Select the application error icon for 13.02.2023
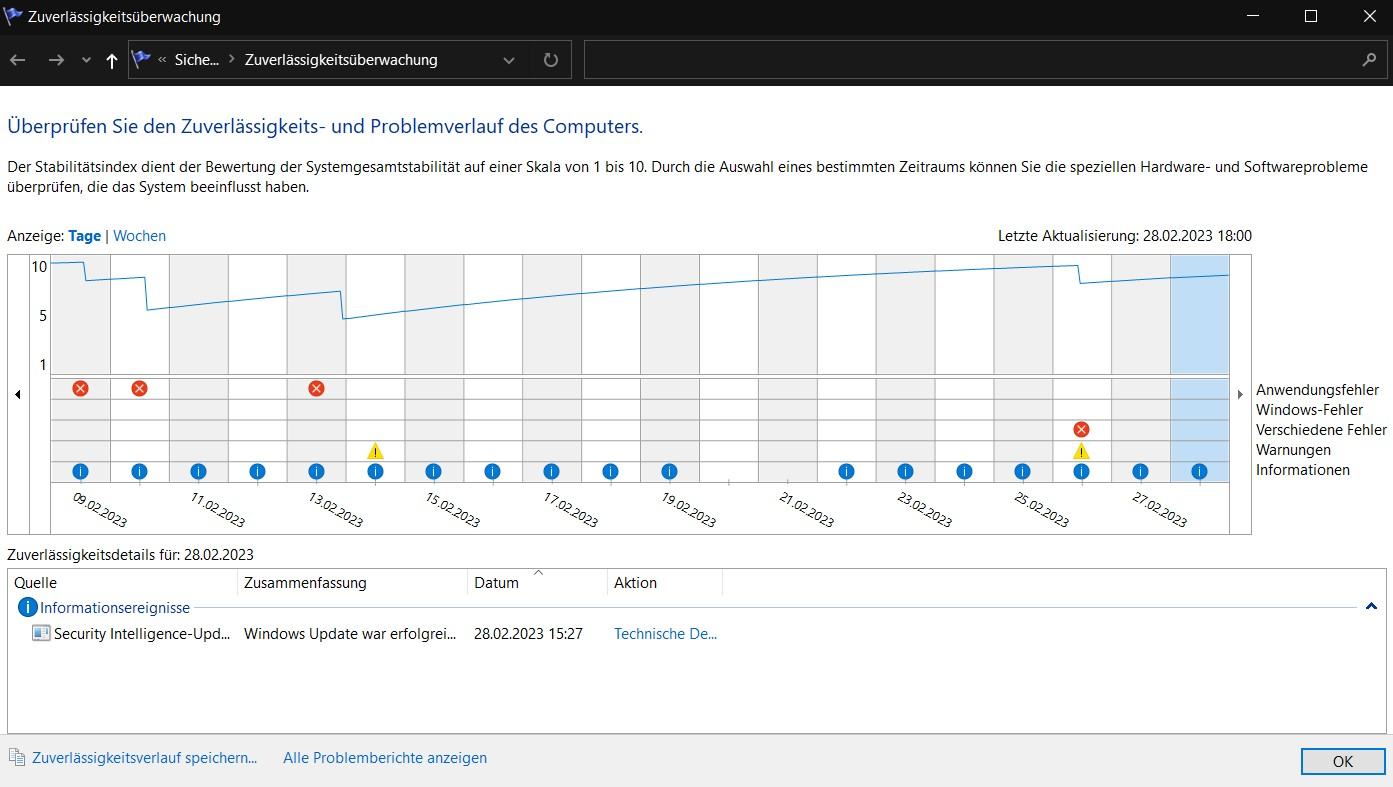This screenshot has width=1393, height=787. (316, 388)
